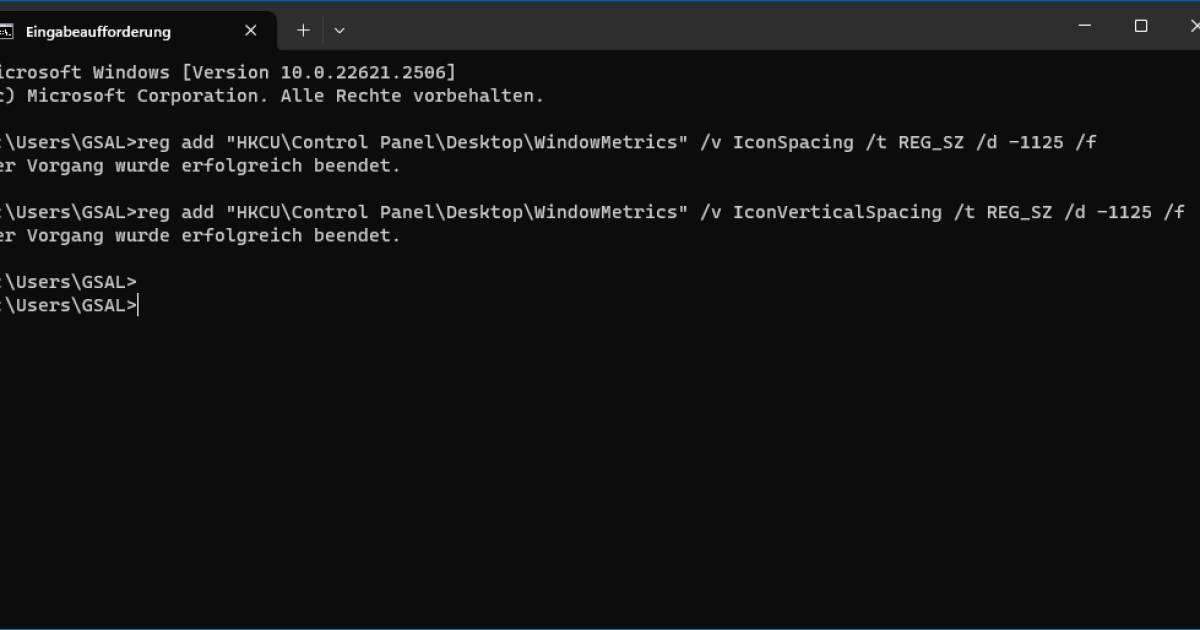The width and height of the screenshot is (1200, 630).
Task: Click the empty title bar area right of the tabs
Action: (x=700, y=27)
